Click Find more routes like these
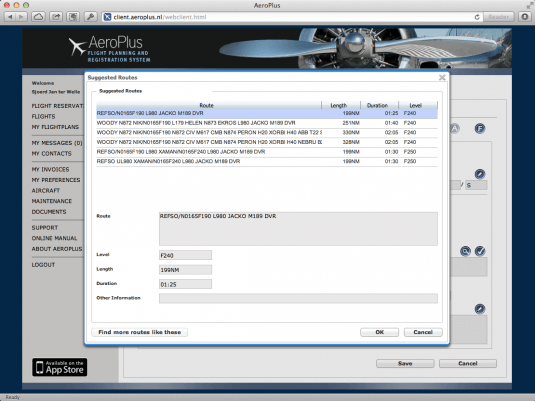Screen dimensions: 535x401 tap(140, 332)
